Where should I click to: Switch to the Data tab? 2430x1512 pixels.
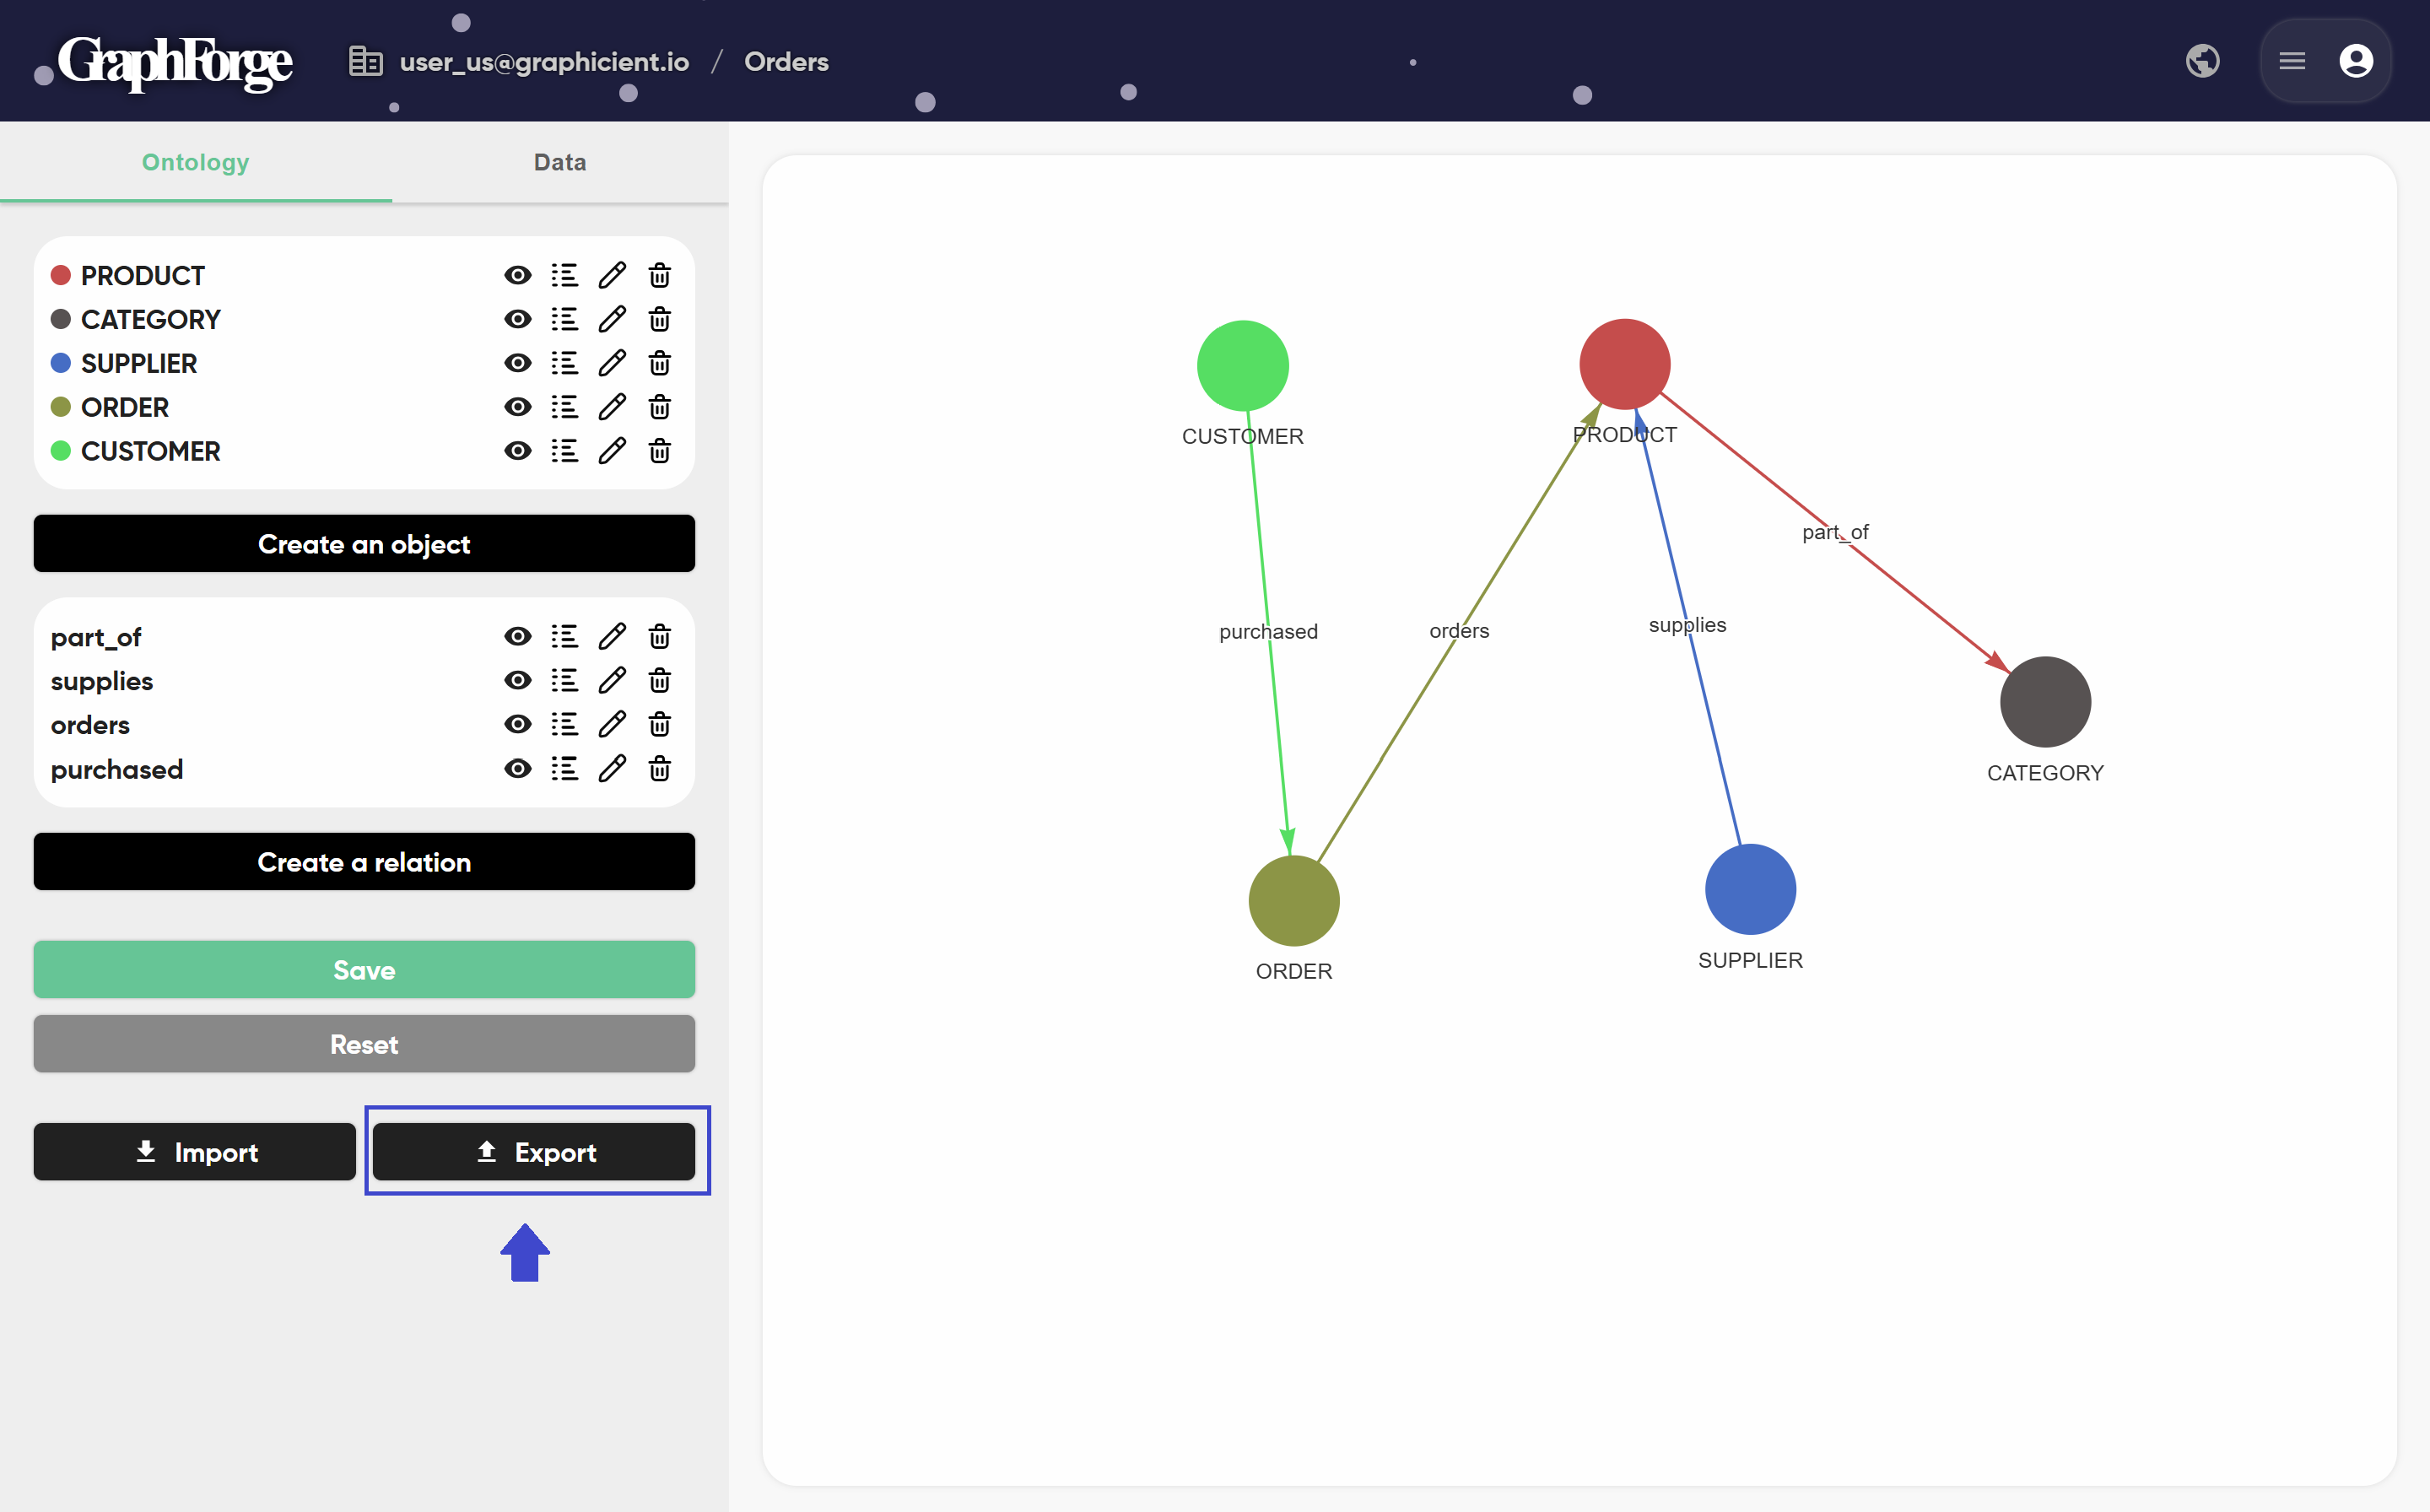click(559, 162)
